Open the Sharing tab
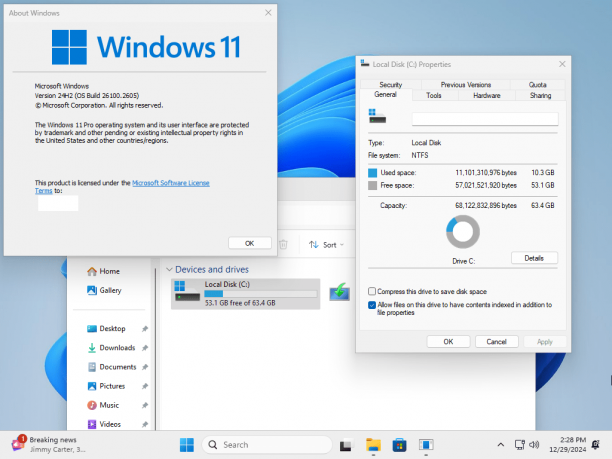The image size is (612, 459). click(541, 95)
